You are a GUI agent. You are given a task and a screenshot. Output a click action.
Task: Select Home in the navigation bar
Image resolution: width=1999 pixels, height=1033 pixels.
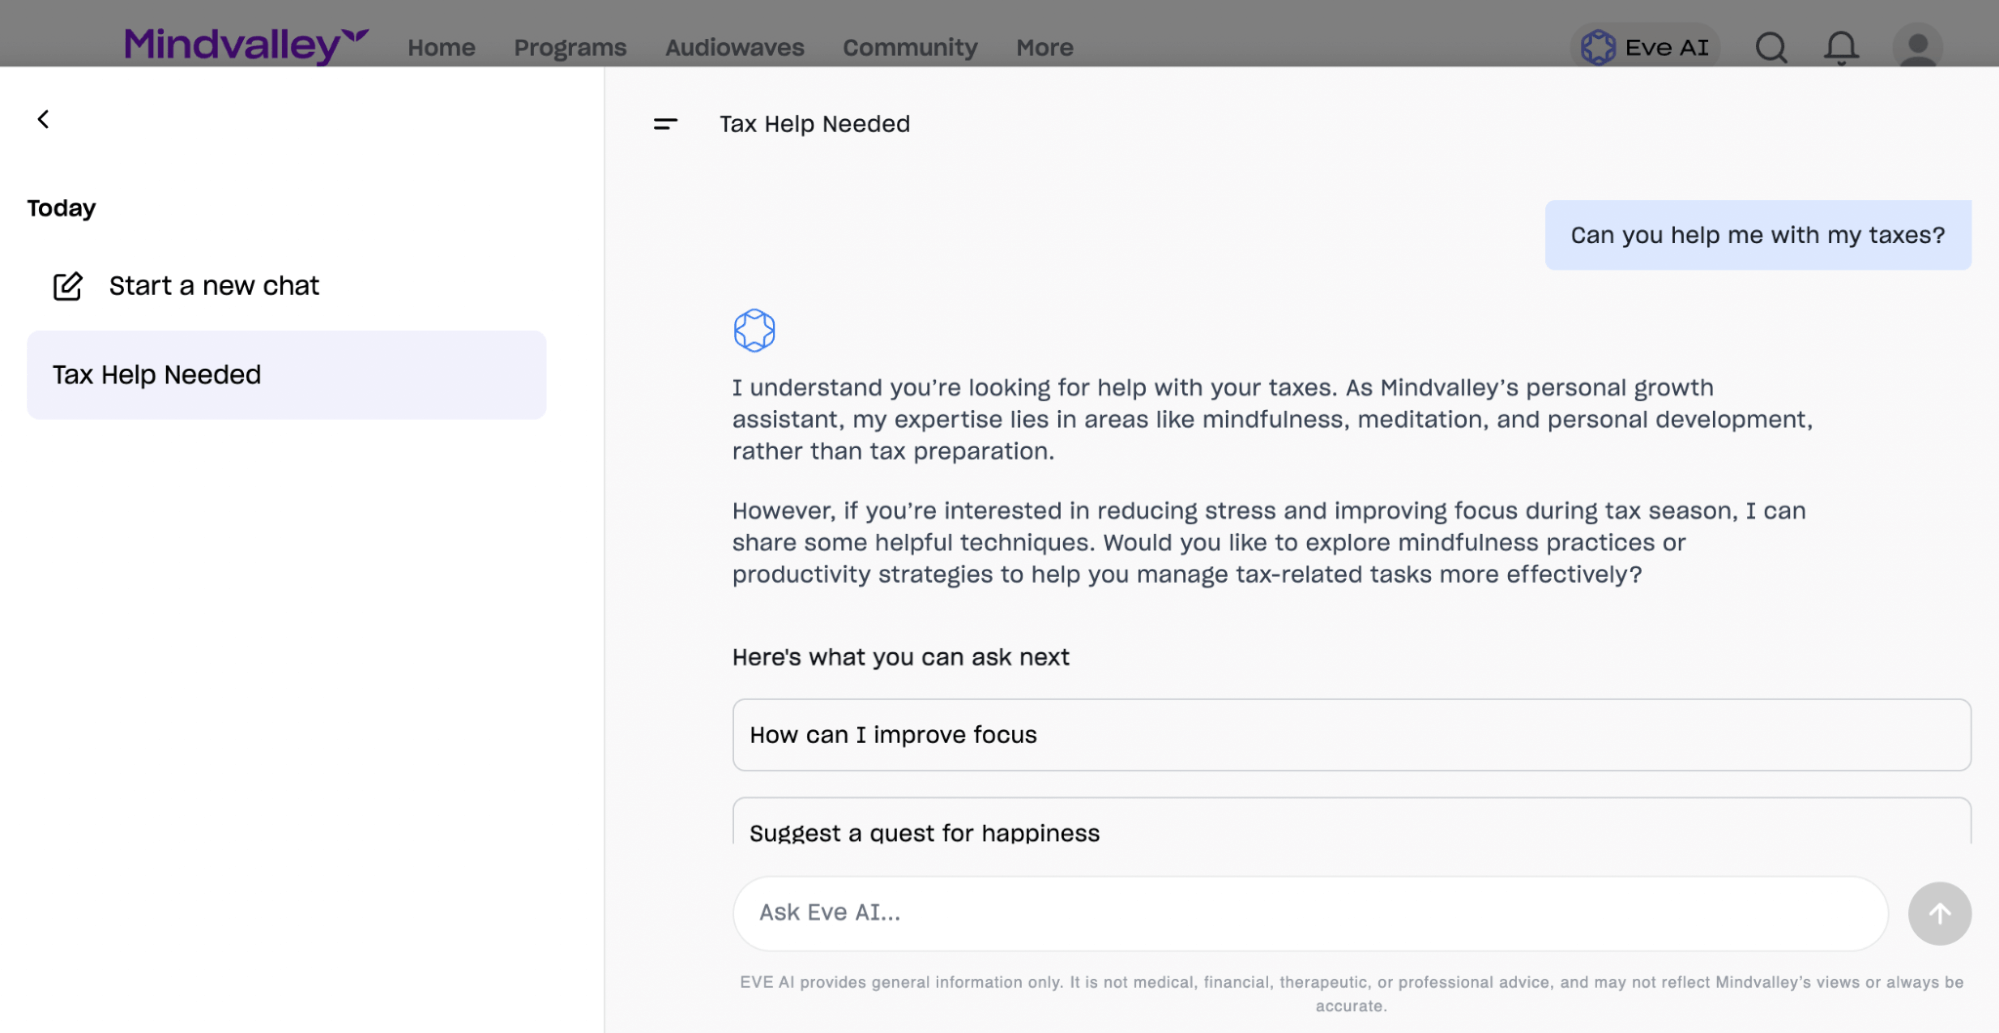pos(441,47)
